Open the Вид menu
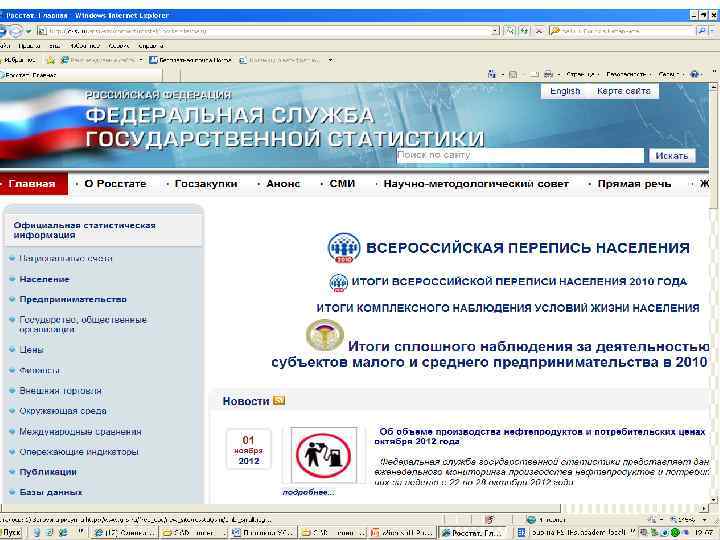 click(x=55, y=46)
